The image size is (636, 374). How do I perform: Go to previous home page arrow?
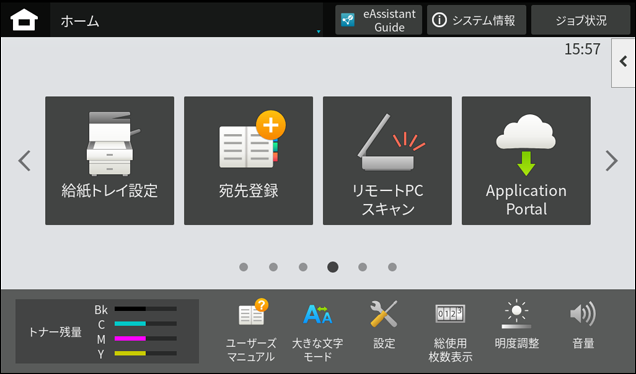[24, 161]
